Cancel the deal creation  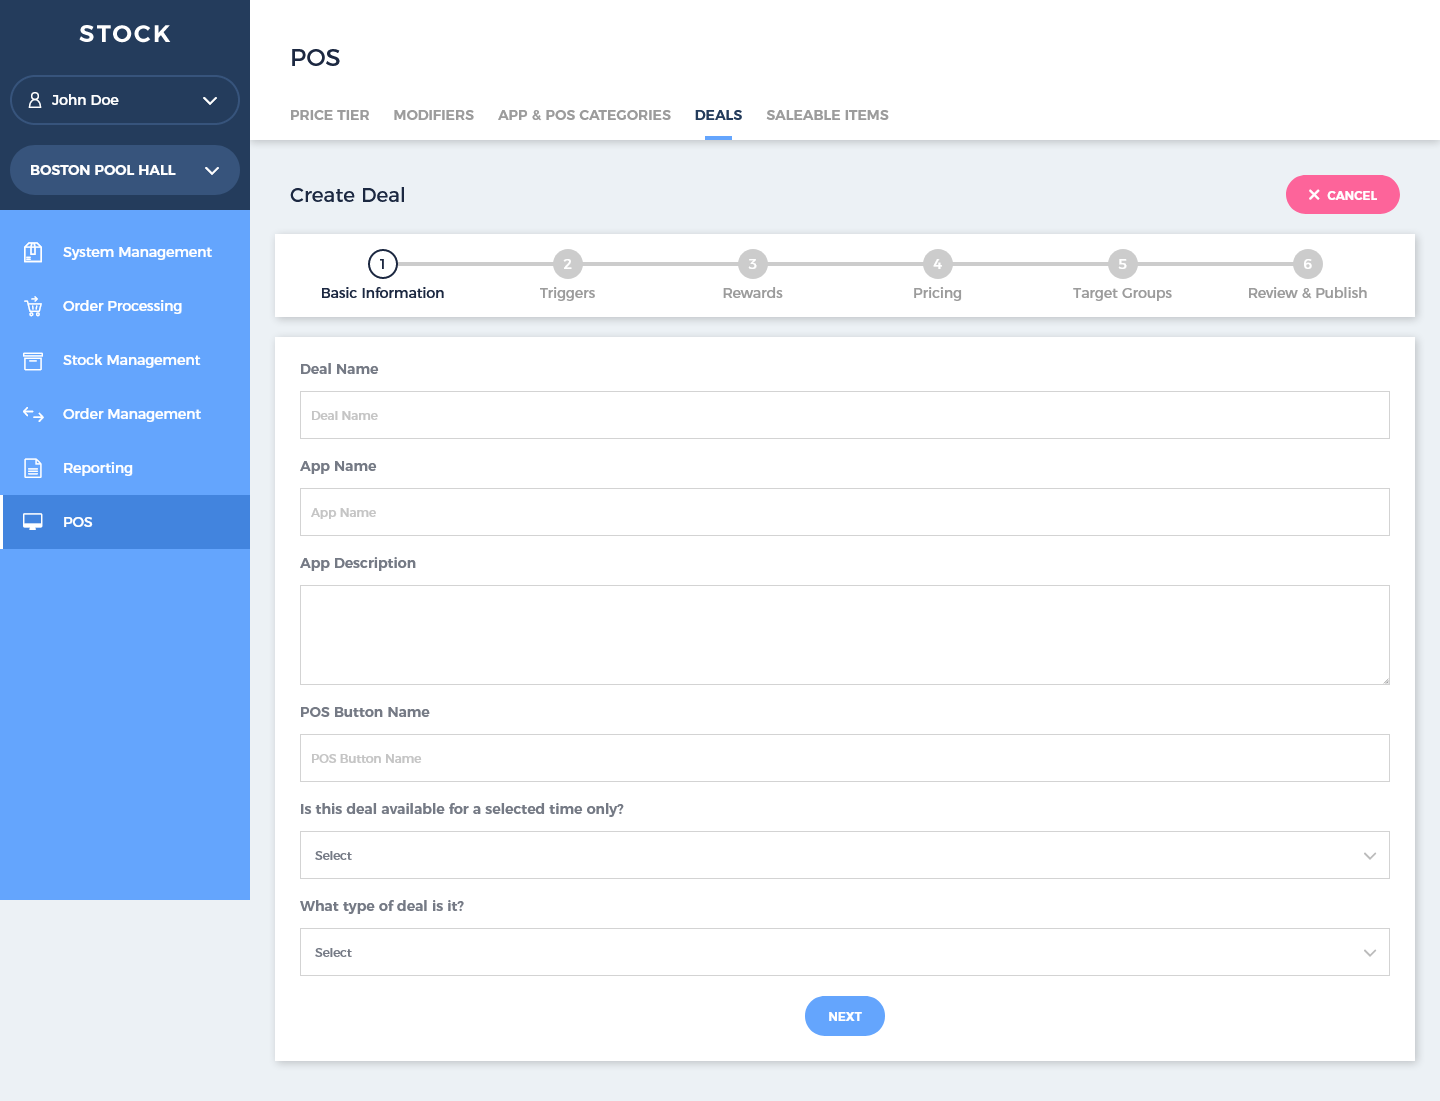(1342, 194)
